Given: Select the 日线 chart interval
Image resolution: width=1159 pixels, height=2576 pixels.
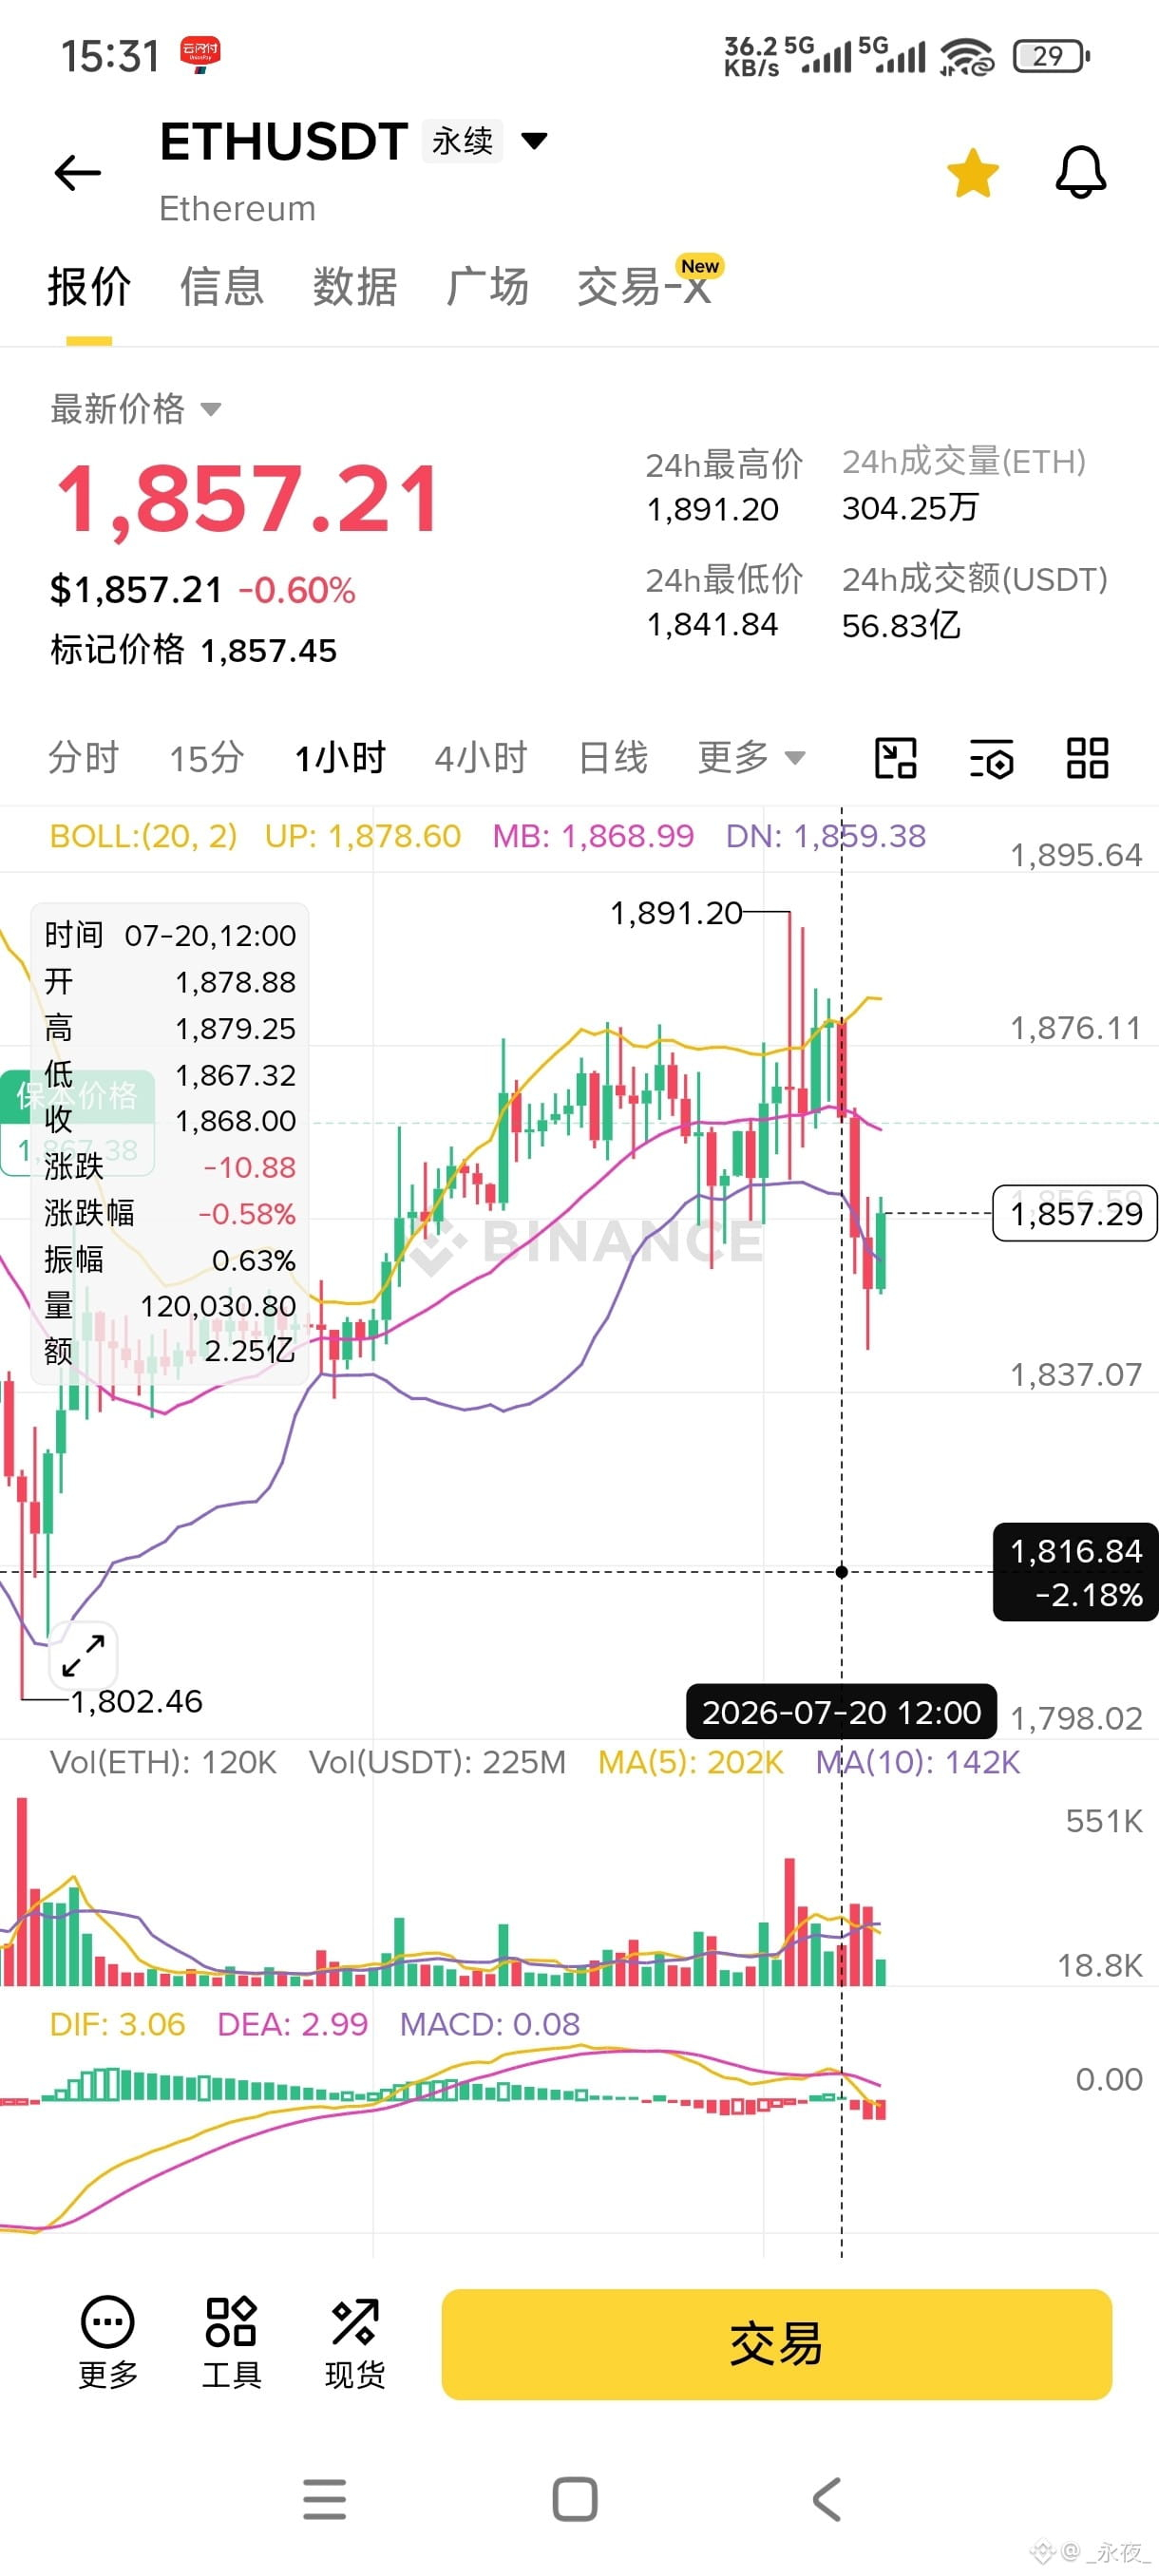Looking at the screenshot, I should click(x=613, y=758).
